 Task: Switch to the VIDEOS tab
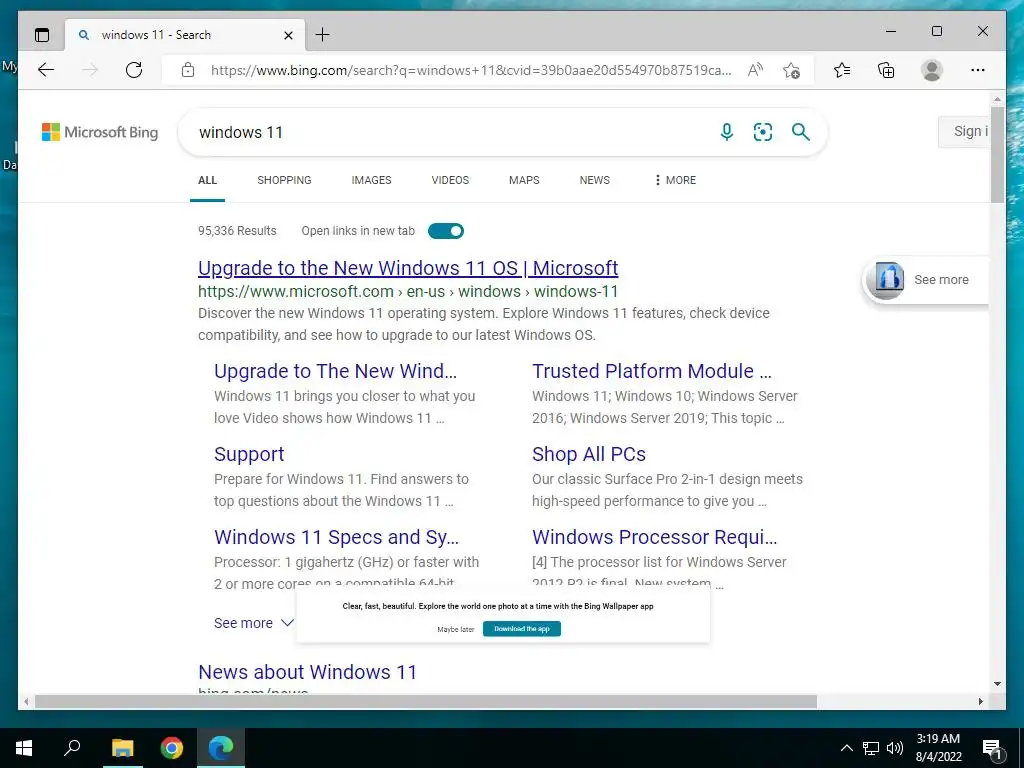(450, 180)
